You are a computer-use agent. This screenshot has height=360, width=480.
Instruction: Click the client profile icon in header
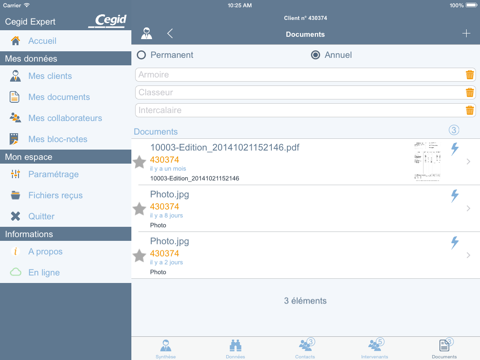(147, 33)
